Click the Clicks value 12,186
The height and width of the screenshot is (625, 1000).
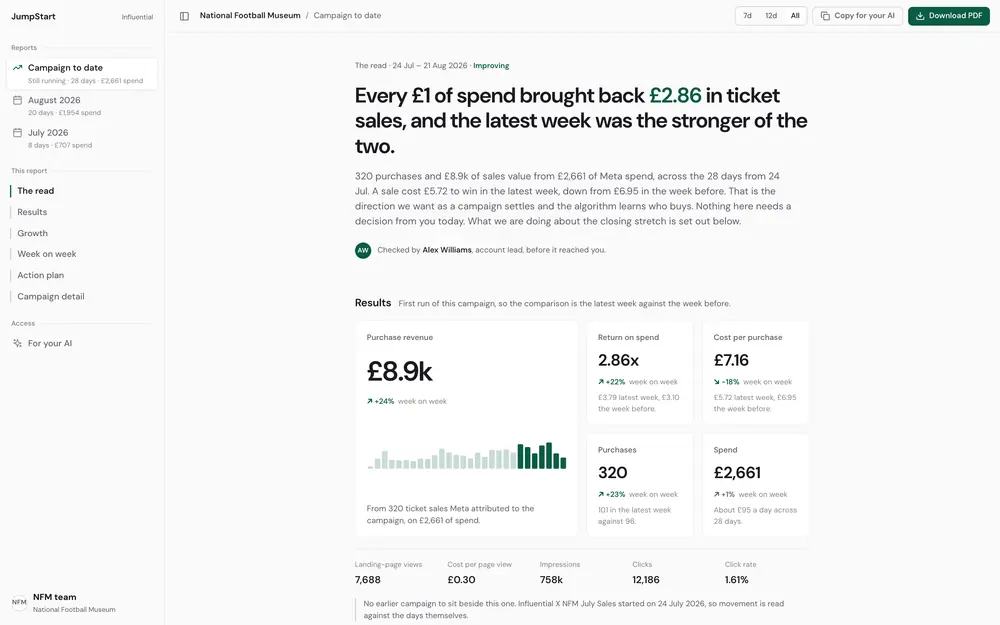645,580
